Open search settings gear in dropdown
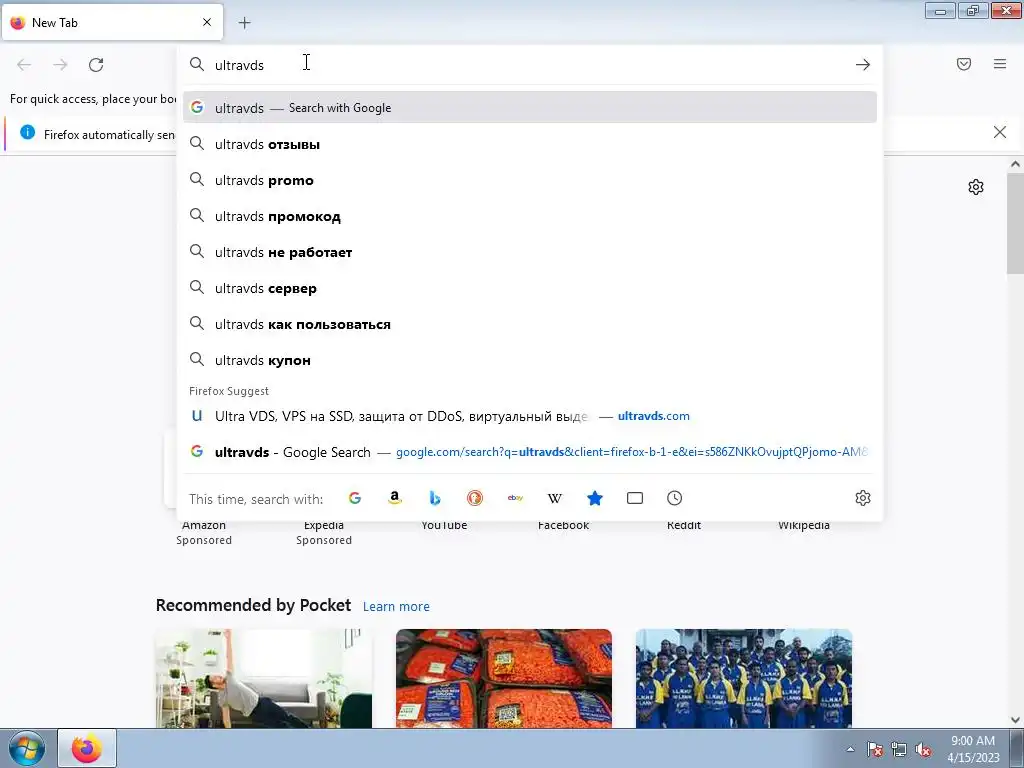 pyautogui.click(x=863, y=498)
